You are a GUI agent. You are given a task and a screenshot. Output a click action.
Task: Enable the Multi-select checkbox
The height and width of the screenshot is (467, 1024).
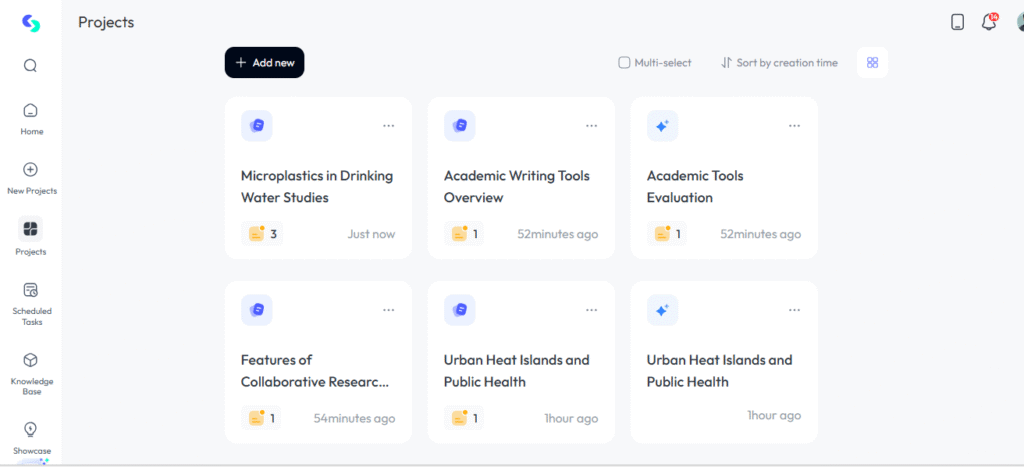pos(624,63)
